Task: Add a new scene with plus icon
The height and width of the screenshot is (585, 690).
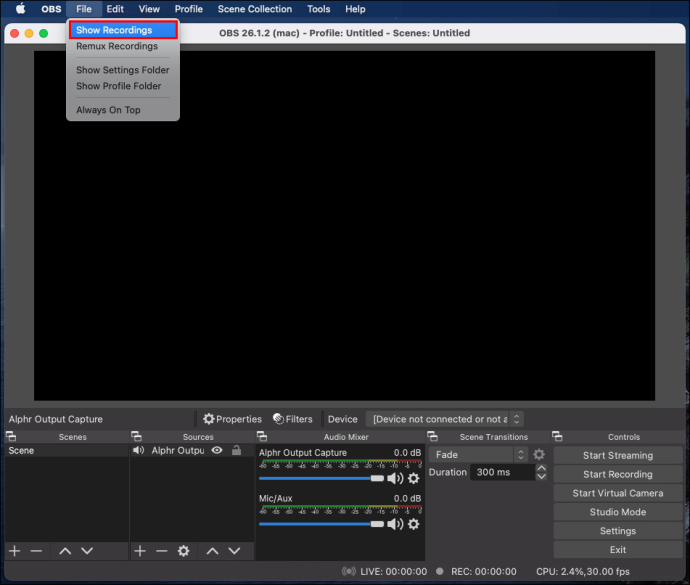Action: pos(15,551)
